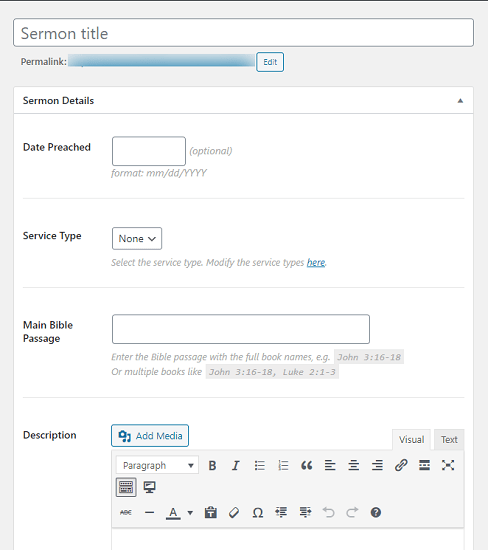This screenshot has width=488, height=550.
Task: Toggle the toolbar kitchen sink button
Action: point(126,487)
